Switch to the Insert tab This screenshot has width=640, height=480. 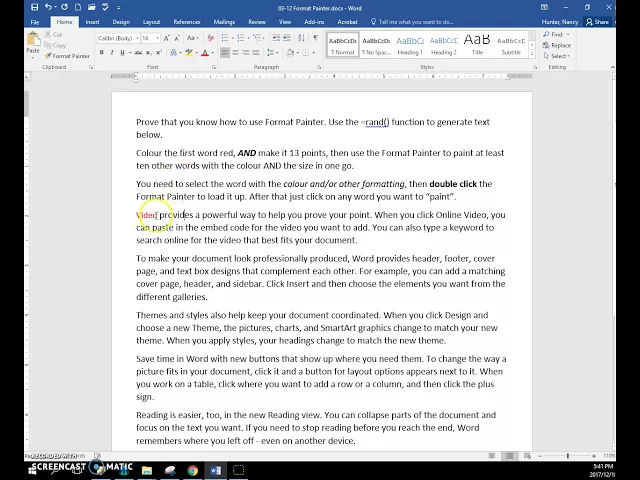point(92,22)
